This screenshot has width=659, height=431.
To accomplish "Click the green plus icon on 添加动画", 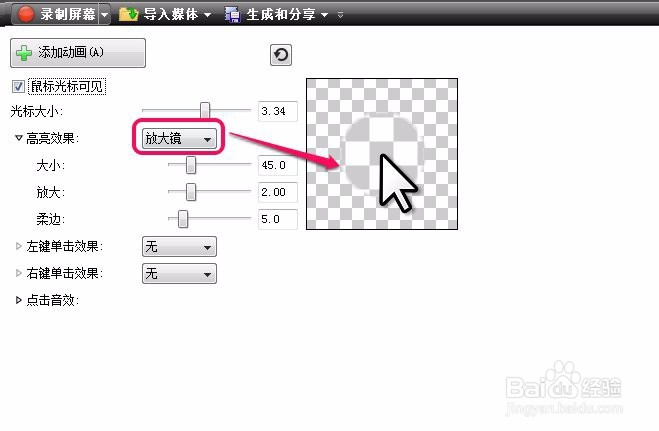I will 24,53.
